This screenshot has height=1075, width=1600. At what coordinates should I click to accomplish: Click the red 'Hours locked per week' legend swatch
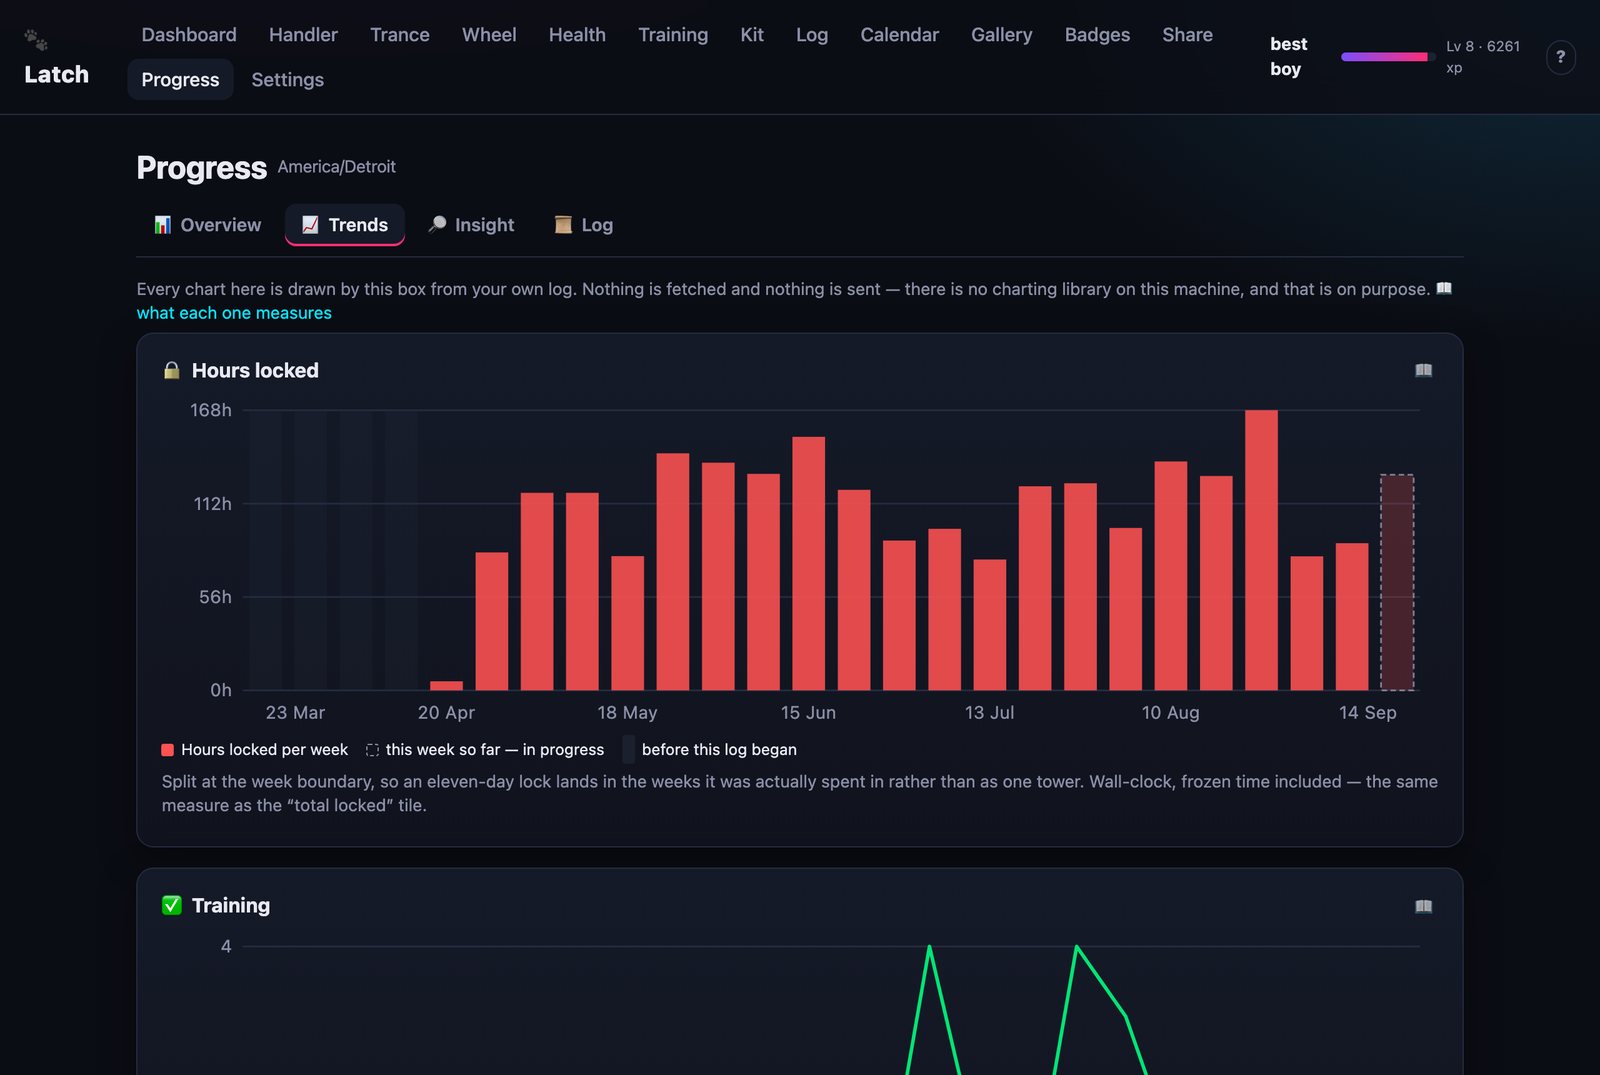pos(168,750)
